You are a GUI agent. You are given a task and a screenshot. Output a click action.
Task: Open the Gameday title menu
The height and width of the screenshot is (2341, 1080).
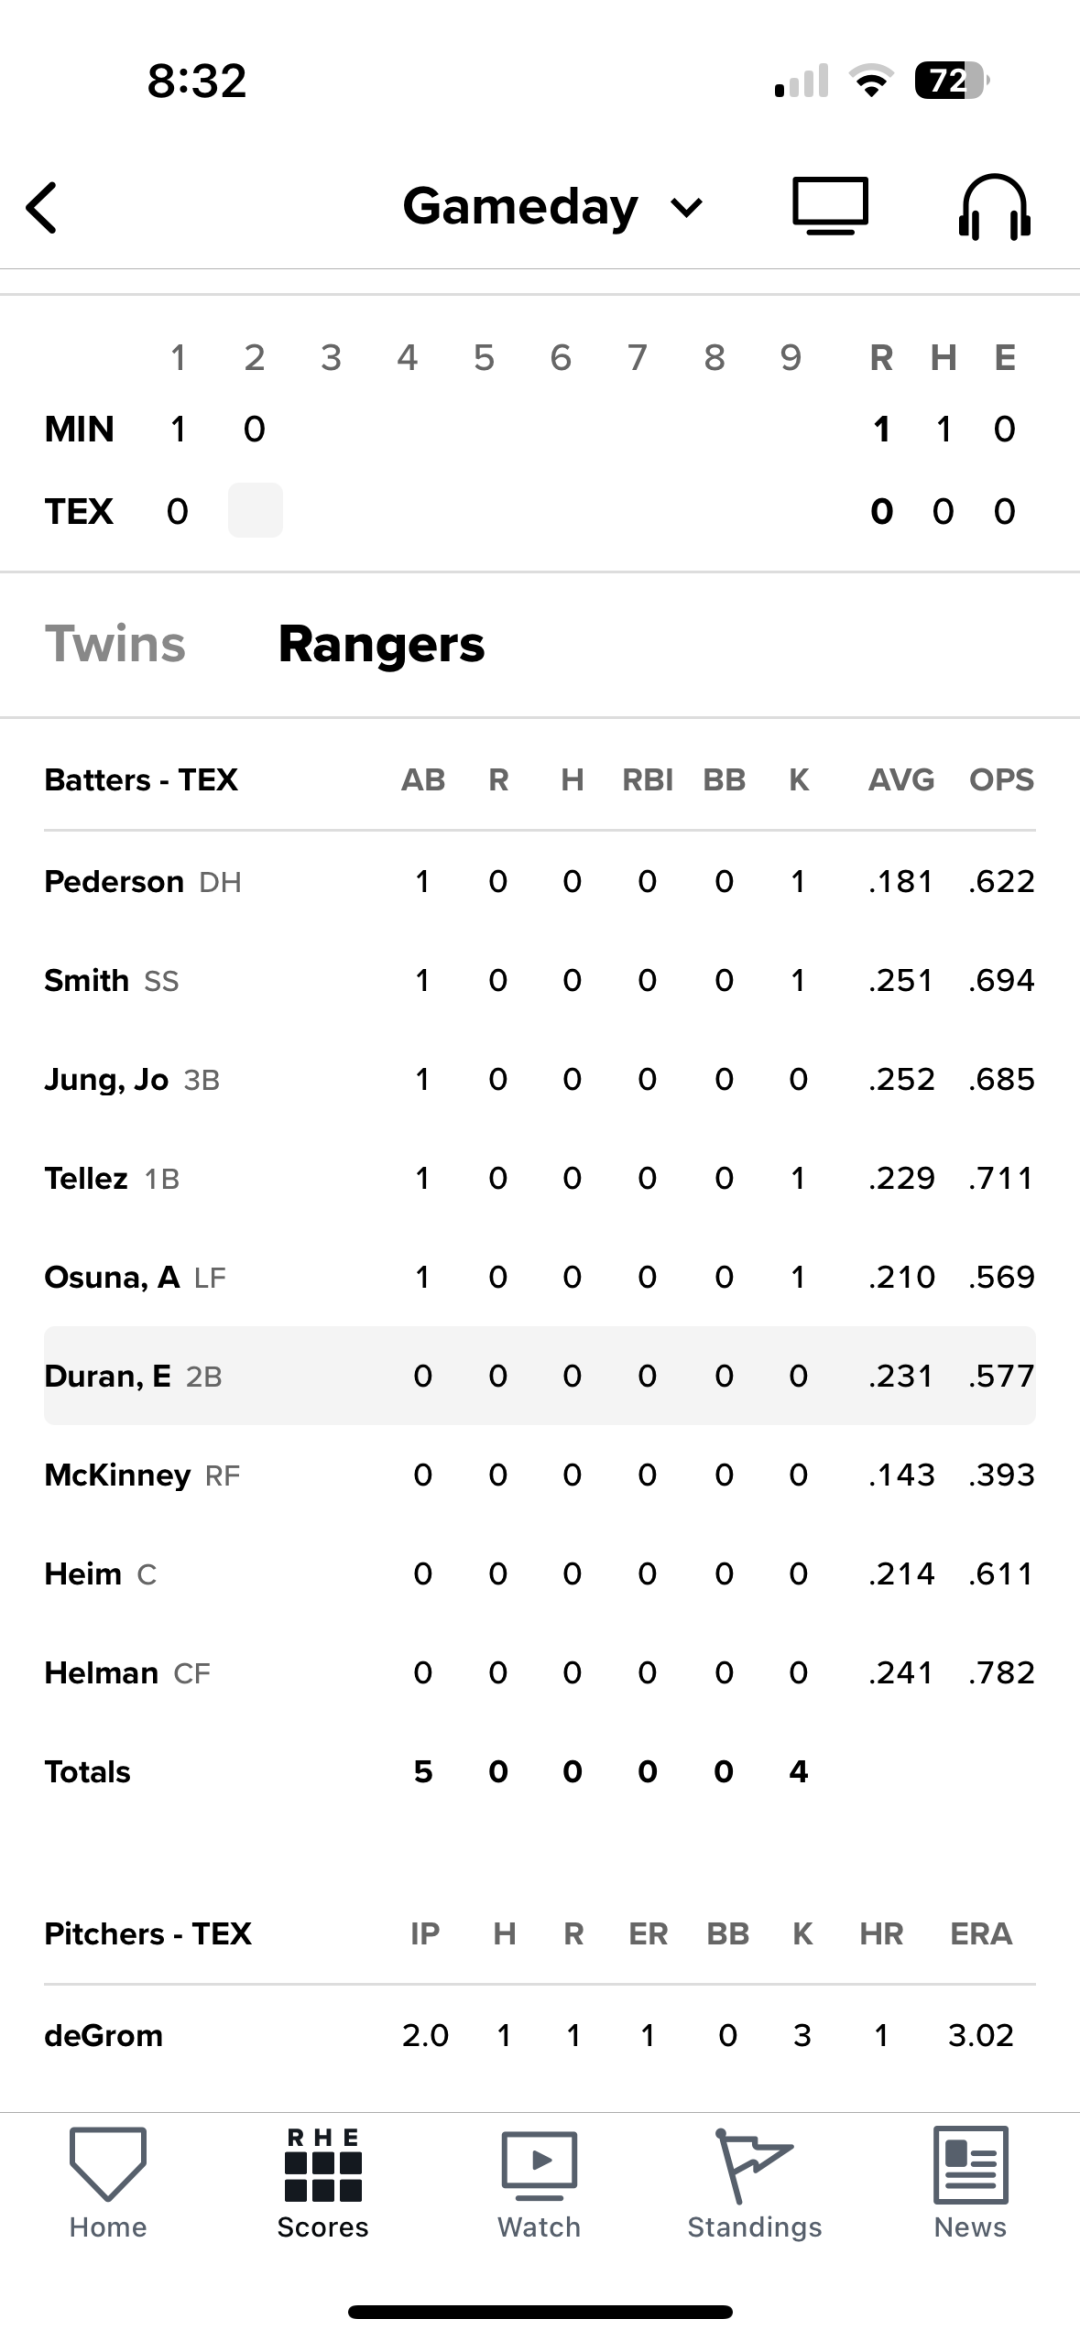click(x=520, y=207)
